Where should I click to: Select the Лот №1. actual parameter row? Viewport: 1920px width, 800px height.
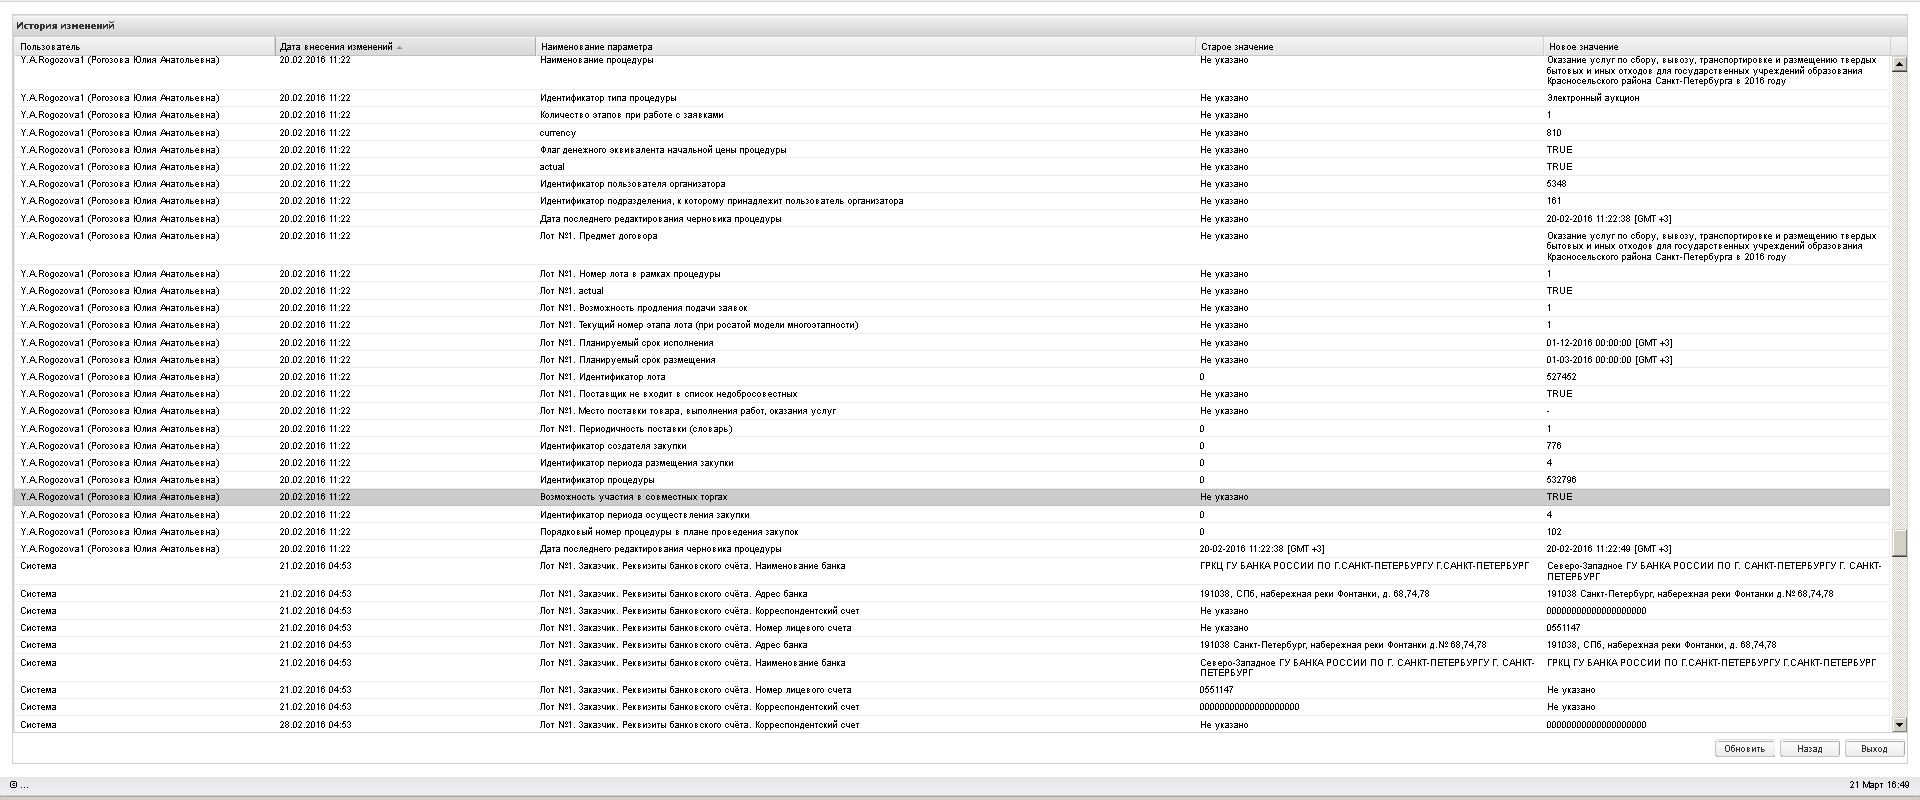click(x=952, y=291)
